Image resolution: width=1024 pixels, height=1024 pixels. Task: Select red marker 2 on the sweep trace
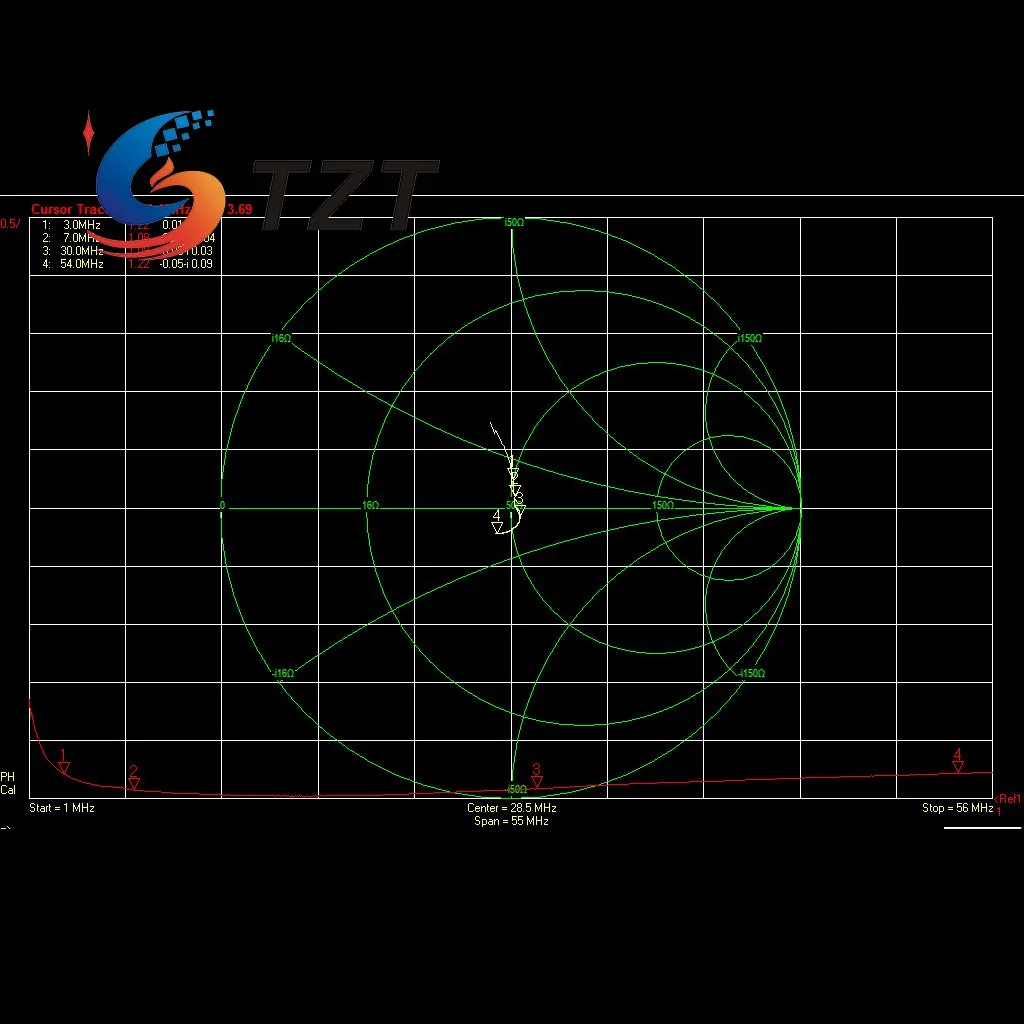click(x=134, y=778)
